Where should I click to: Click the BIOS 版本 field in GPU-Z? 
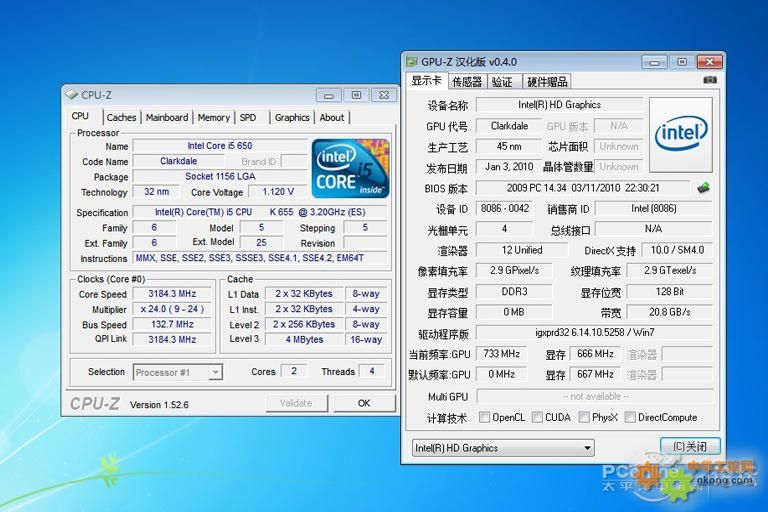(x=583, y=188)
